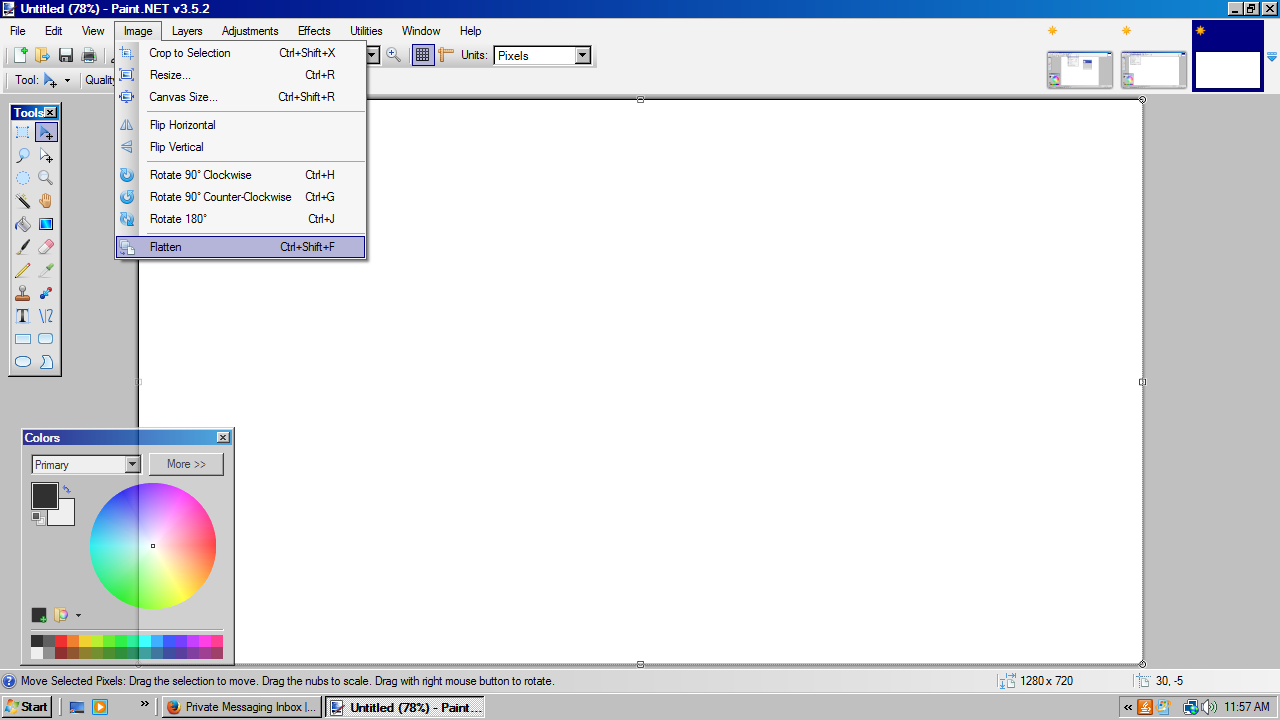The width and height of the screenshot is (1280, 720).
Task: Activate the Text tool
Action: pos(23,316)
